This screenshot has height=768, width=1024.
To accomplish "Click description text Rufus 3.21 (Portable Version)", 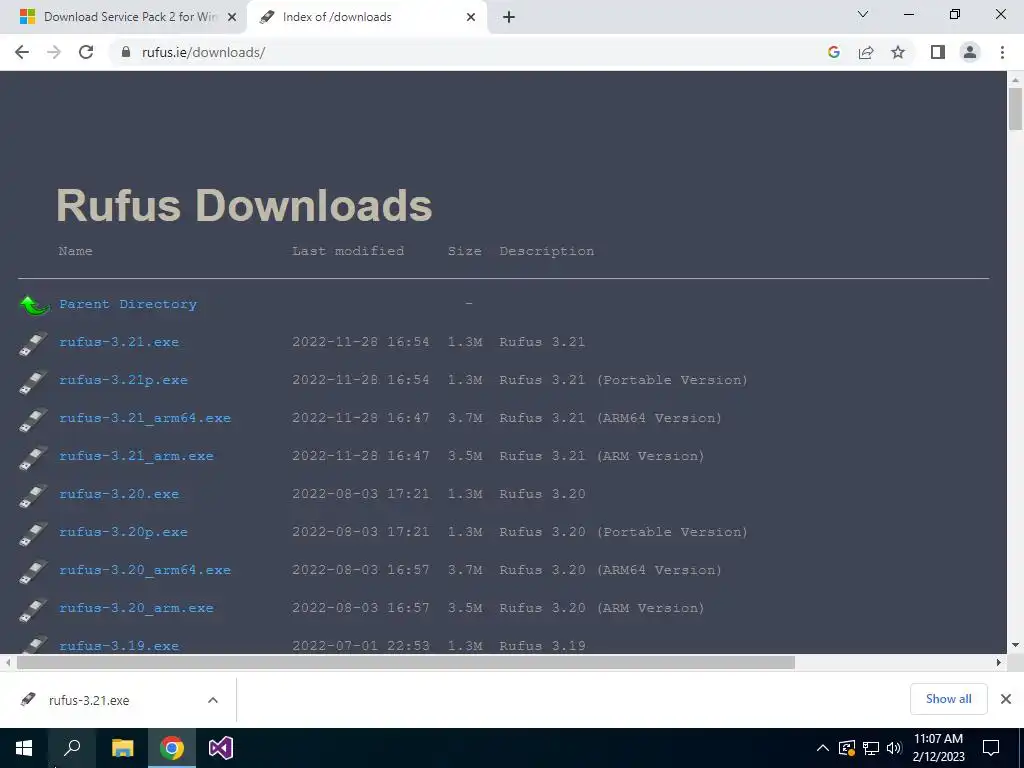I will pyautogui.click(x=624, y=380).
